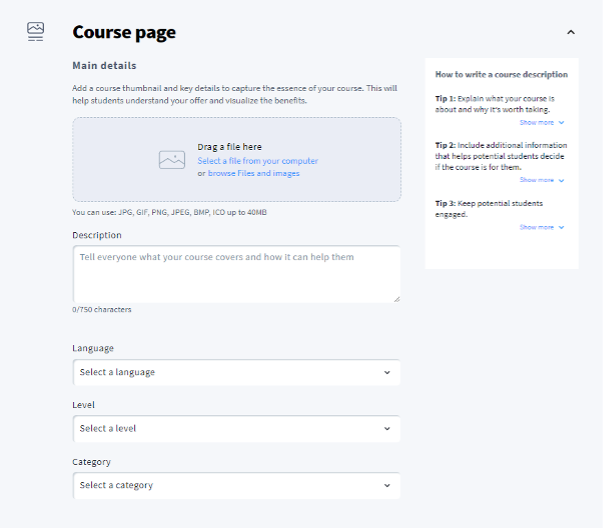Click the Category dropdown arrow icon
604x528 pixels.
click(x=387, y=485)
